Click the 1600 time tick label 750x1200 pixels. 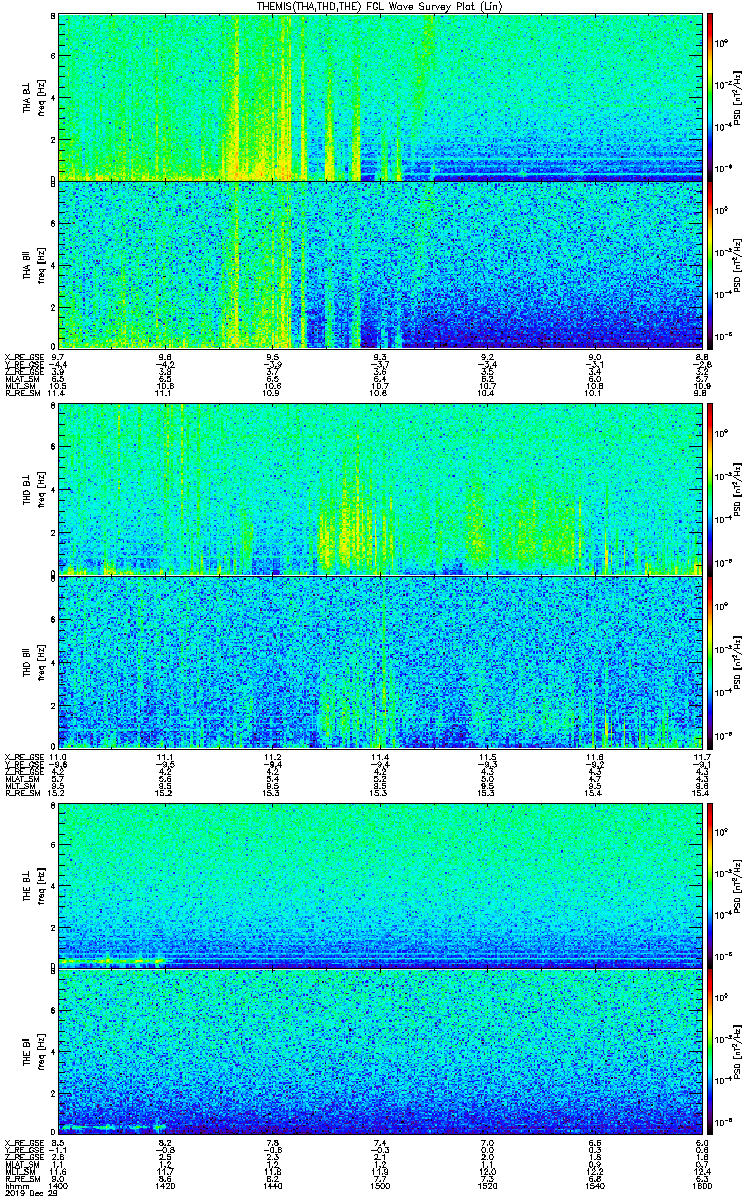700,1187
